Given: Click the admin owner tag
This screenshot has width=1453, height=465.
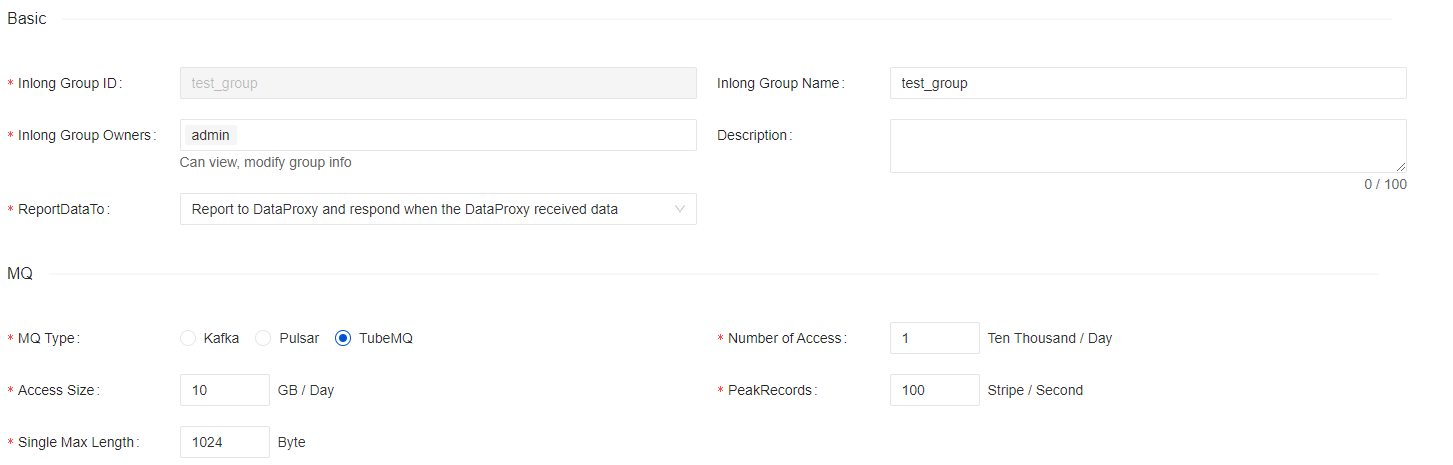Looking at the screenshot, I should point(210,135).
